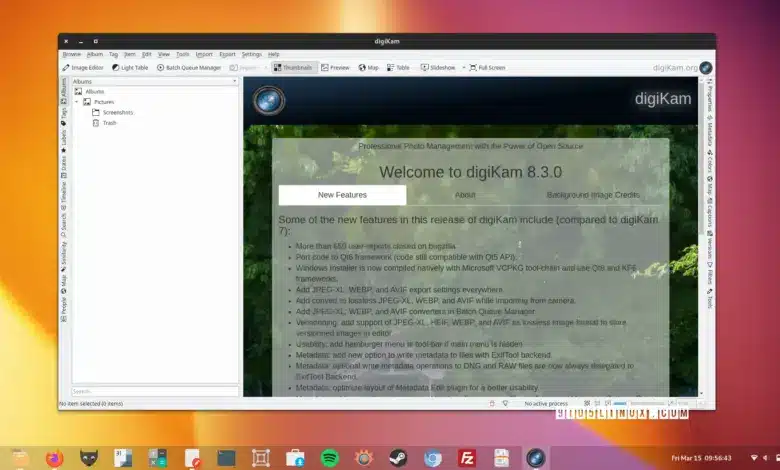Viewport: 780px width, 470px height.
Task: Open Spotify from the dock
Action: [x=330, y=458]
